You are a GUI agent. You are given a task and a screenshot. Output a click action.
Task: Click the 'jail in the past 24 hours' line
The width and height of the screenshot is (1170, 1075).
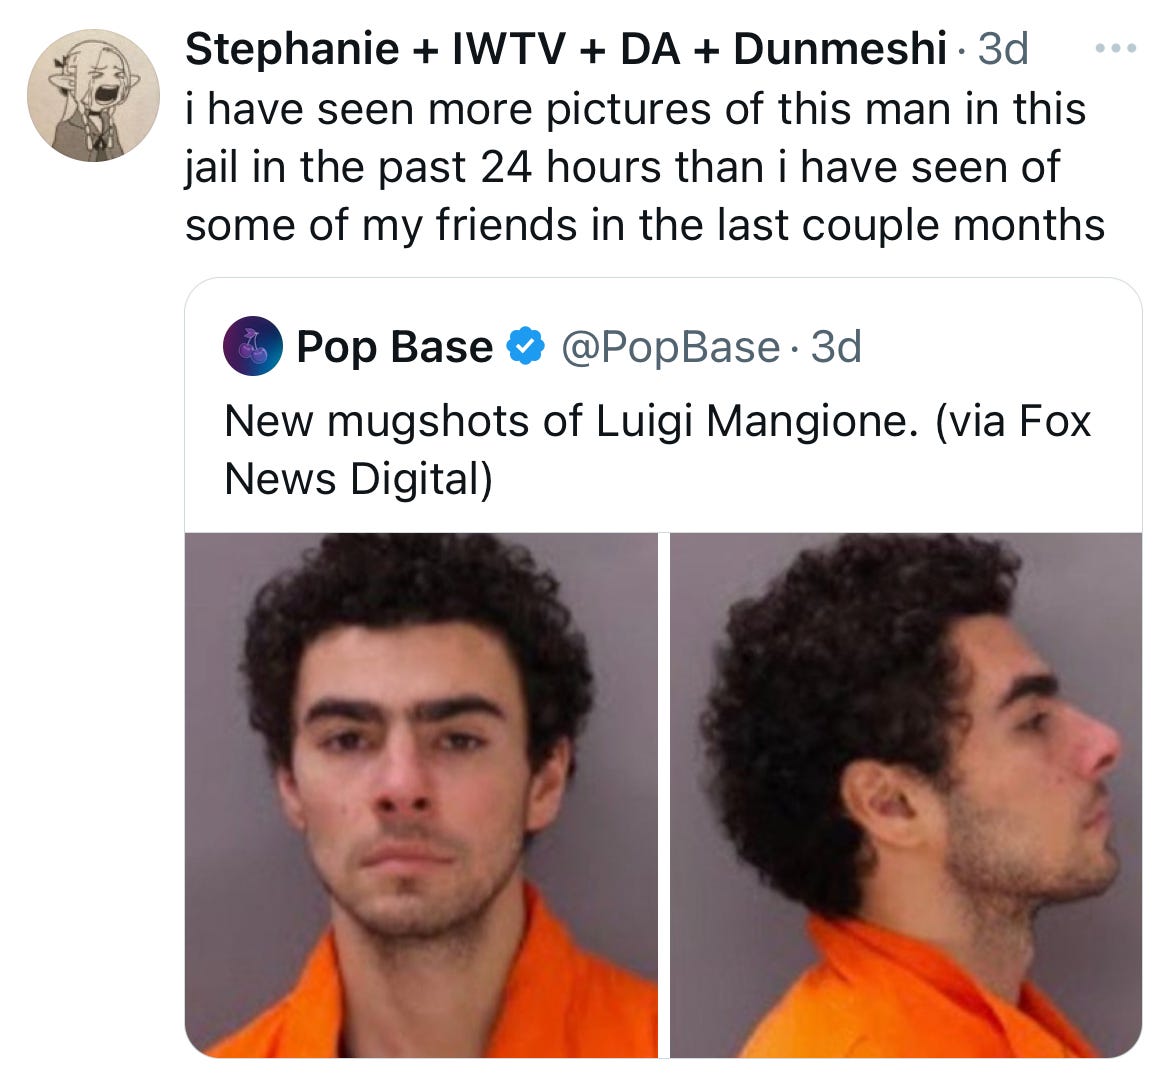425,167
